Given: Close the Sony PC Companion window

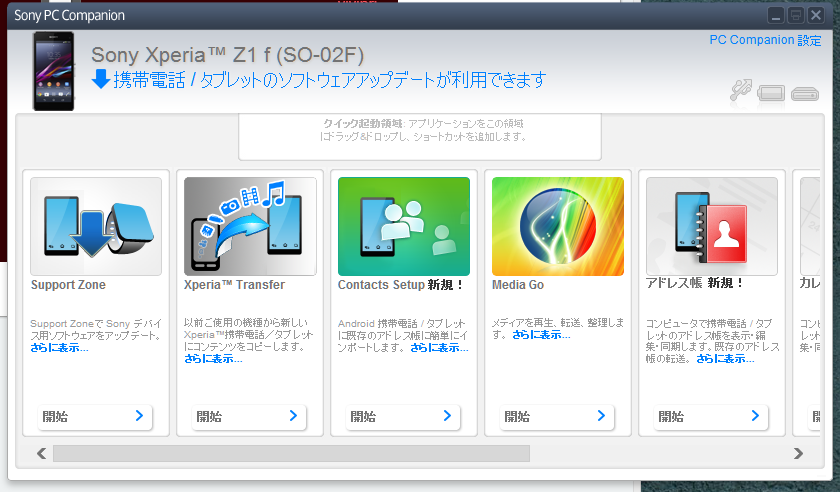Looking at the screenshot, I should (816, 15).
